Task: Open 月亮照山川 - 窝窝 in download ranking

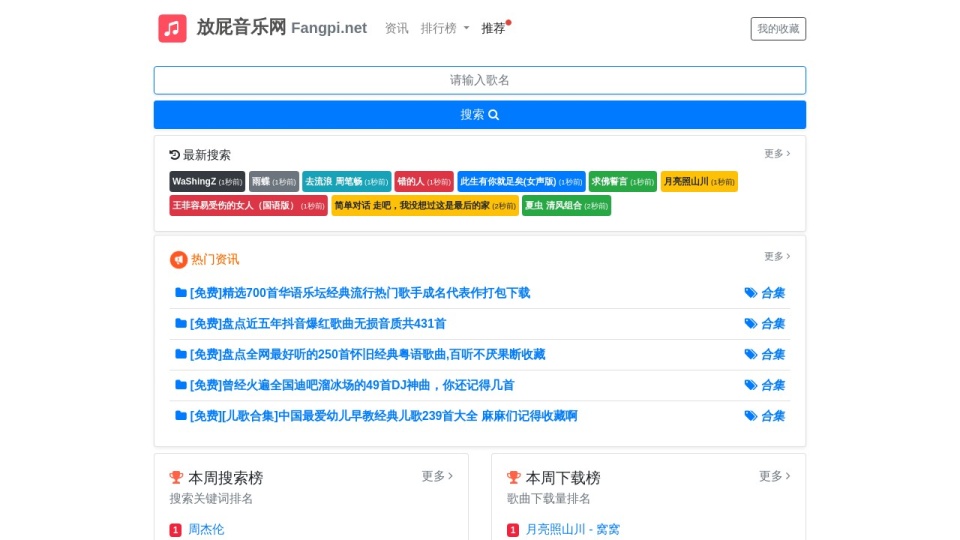Action: point(572,530)
